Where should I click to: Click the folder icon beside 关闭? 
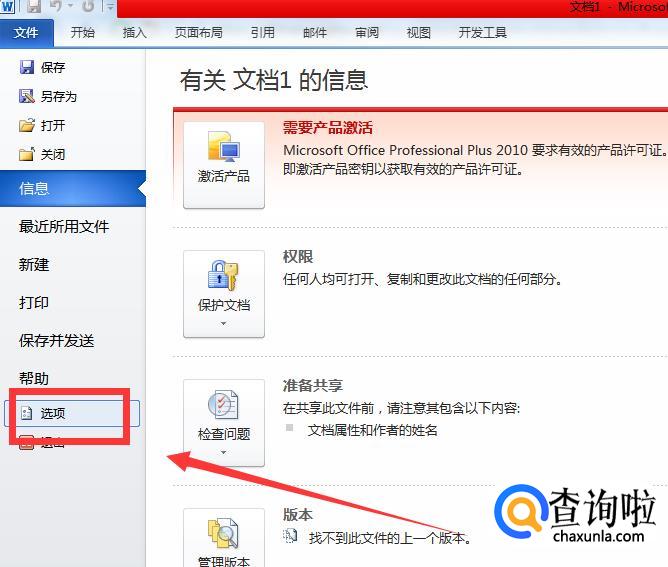click(x=27, y=154)
